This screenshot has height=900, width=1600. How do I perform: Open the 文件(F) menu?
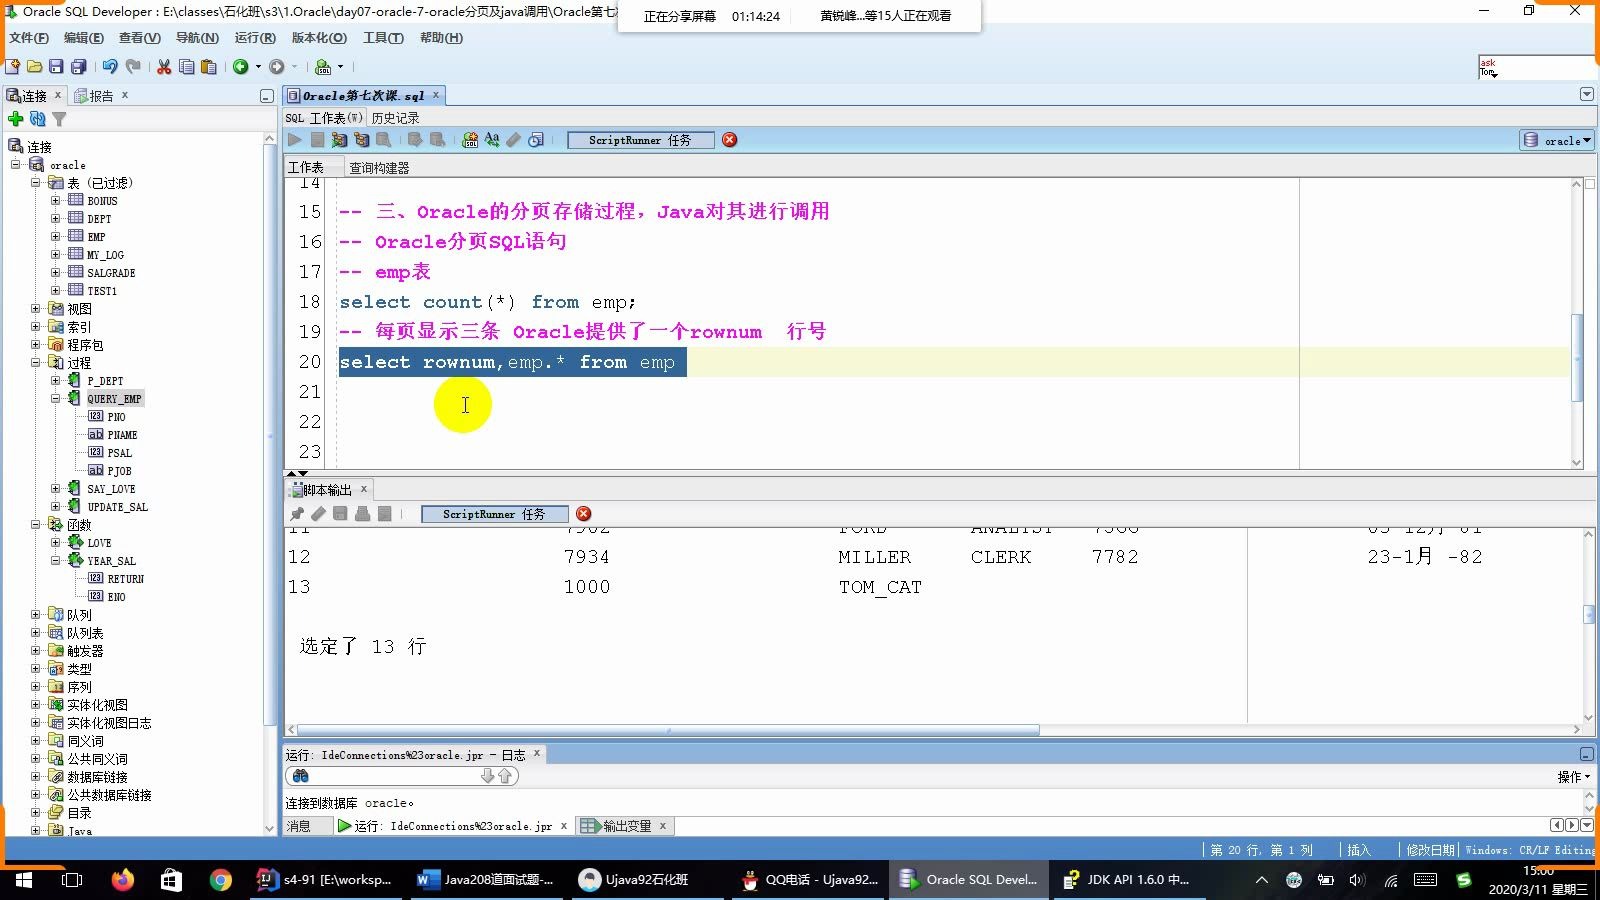29,38
